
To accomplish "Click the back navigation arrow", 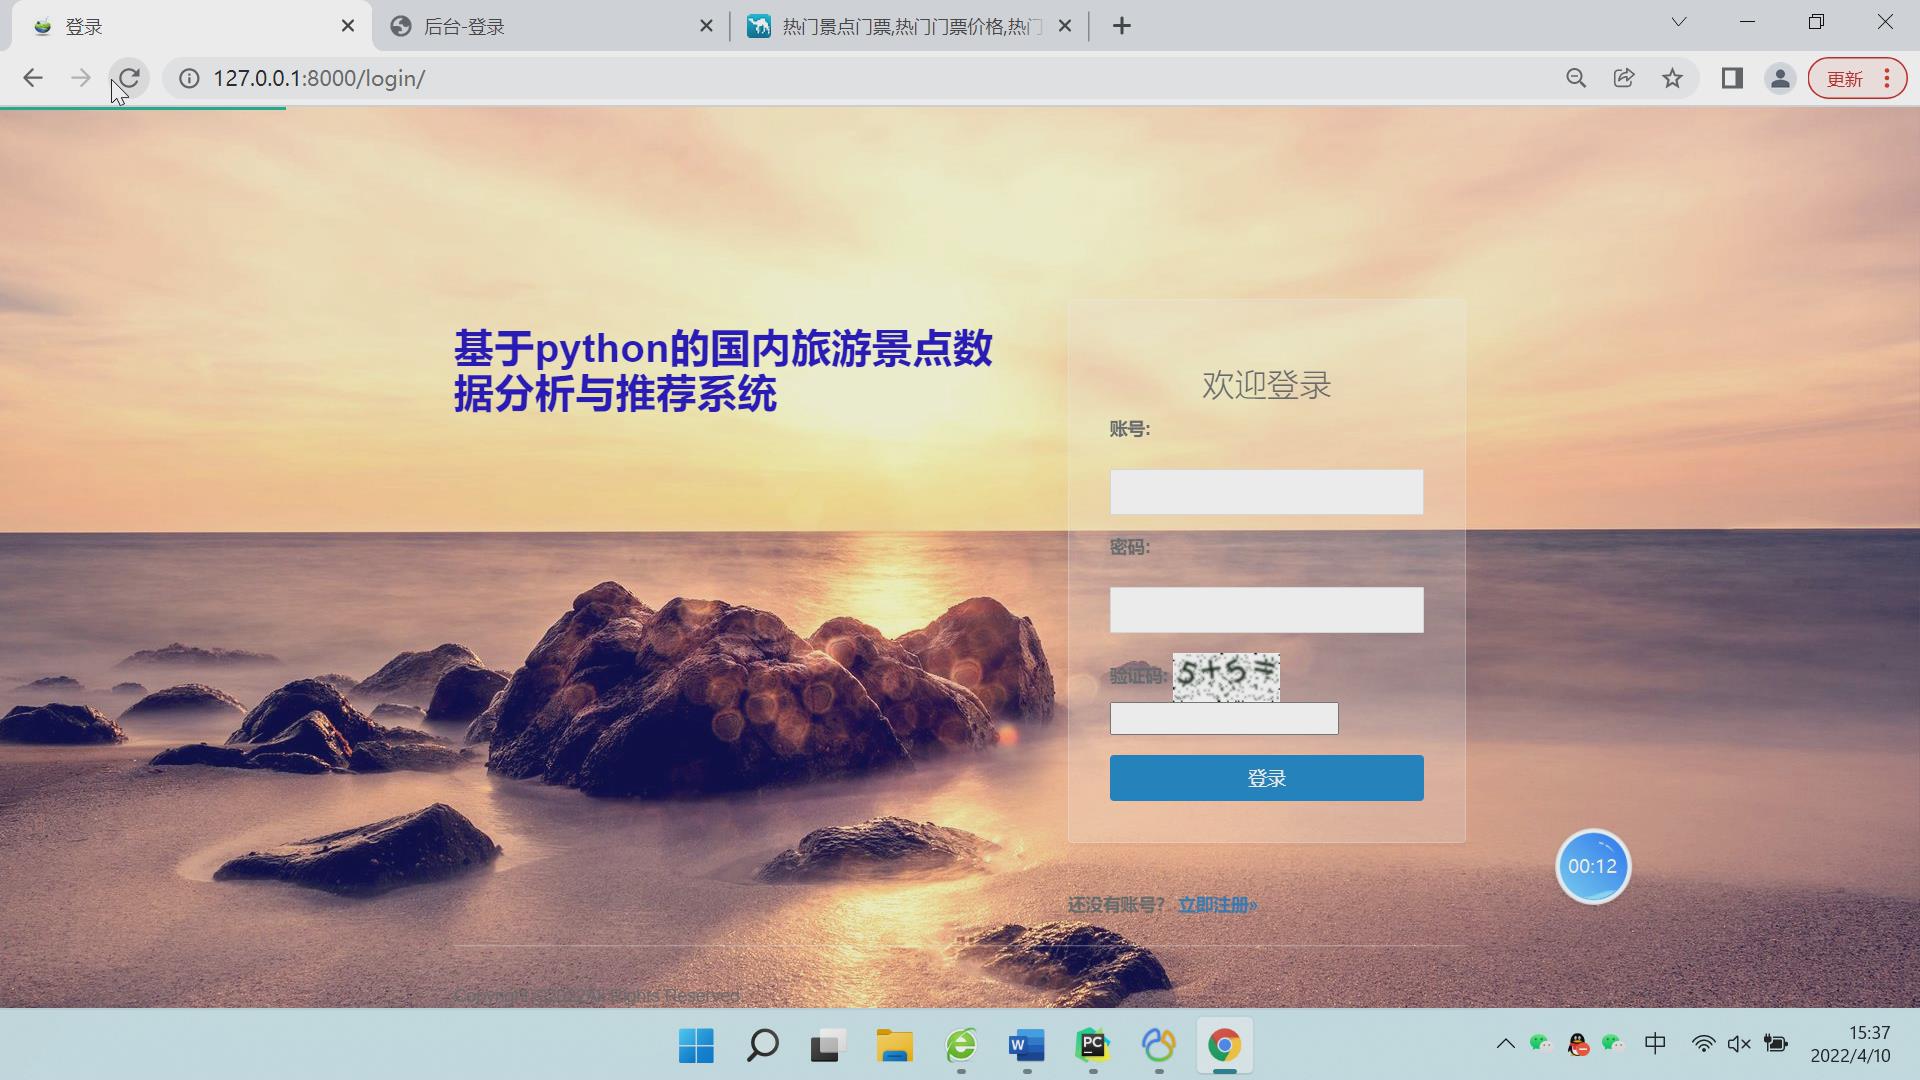I will (x=33, y=78).
